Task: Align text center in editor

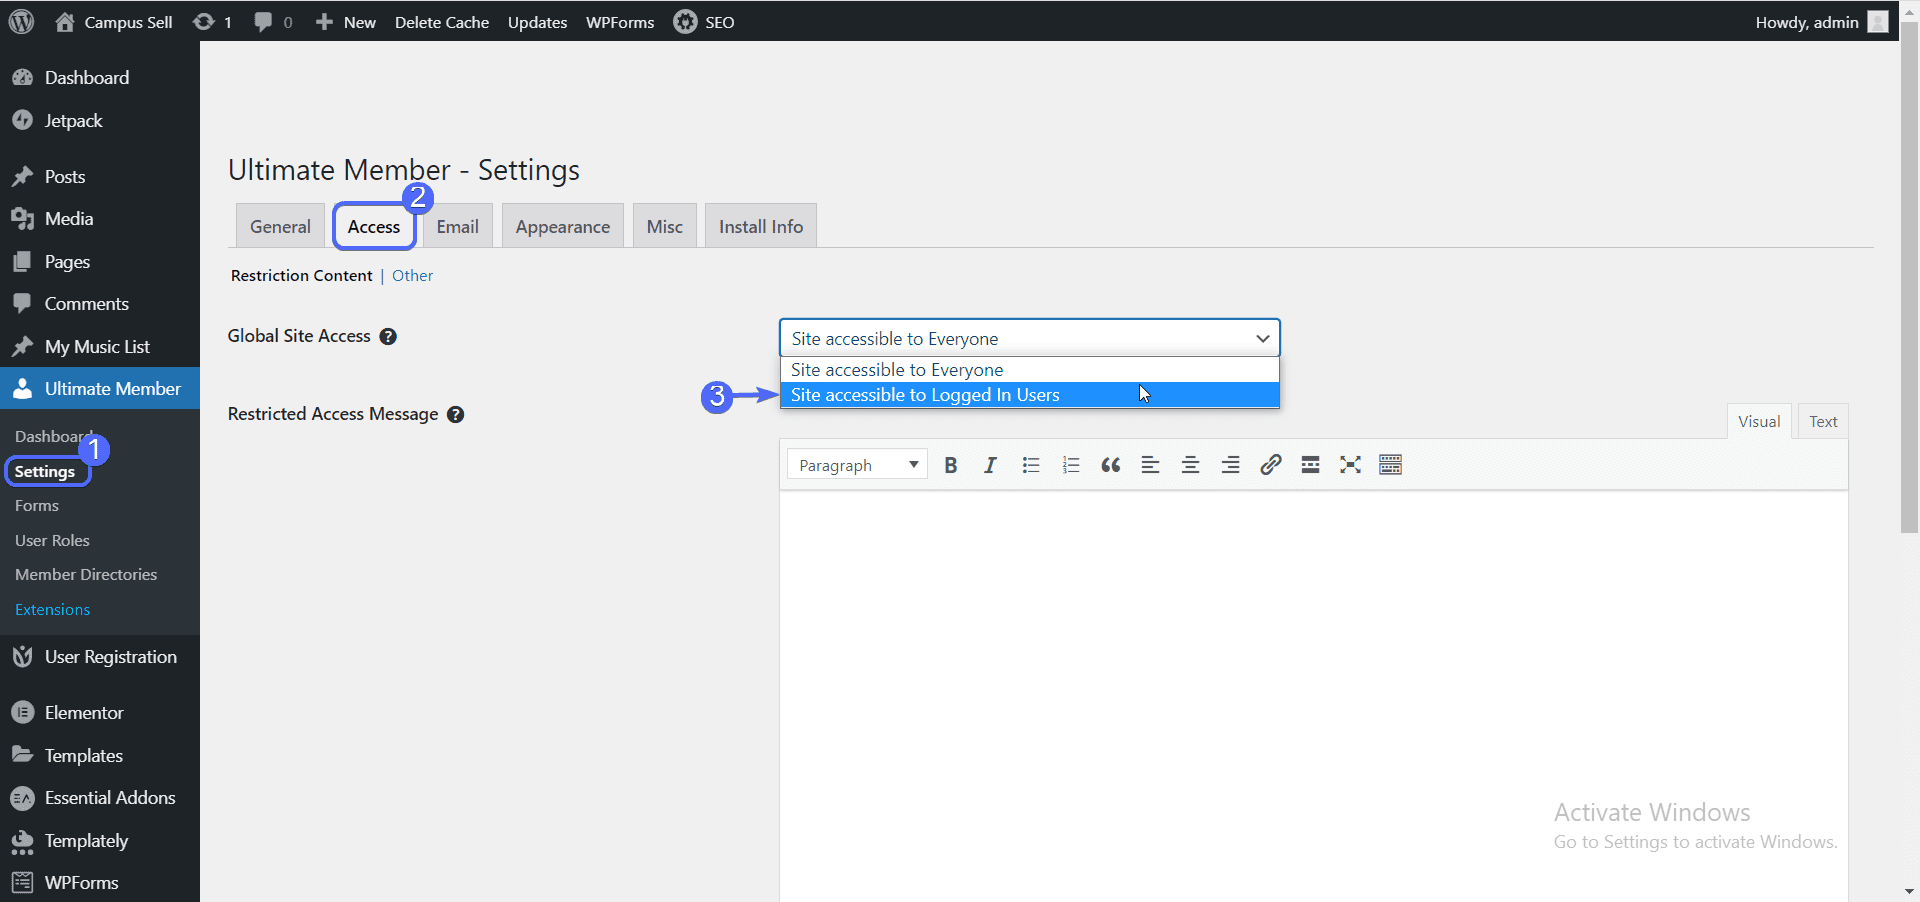Action: [1191, 465]
